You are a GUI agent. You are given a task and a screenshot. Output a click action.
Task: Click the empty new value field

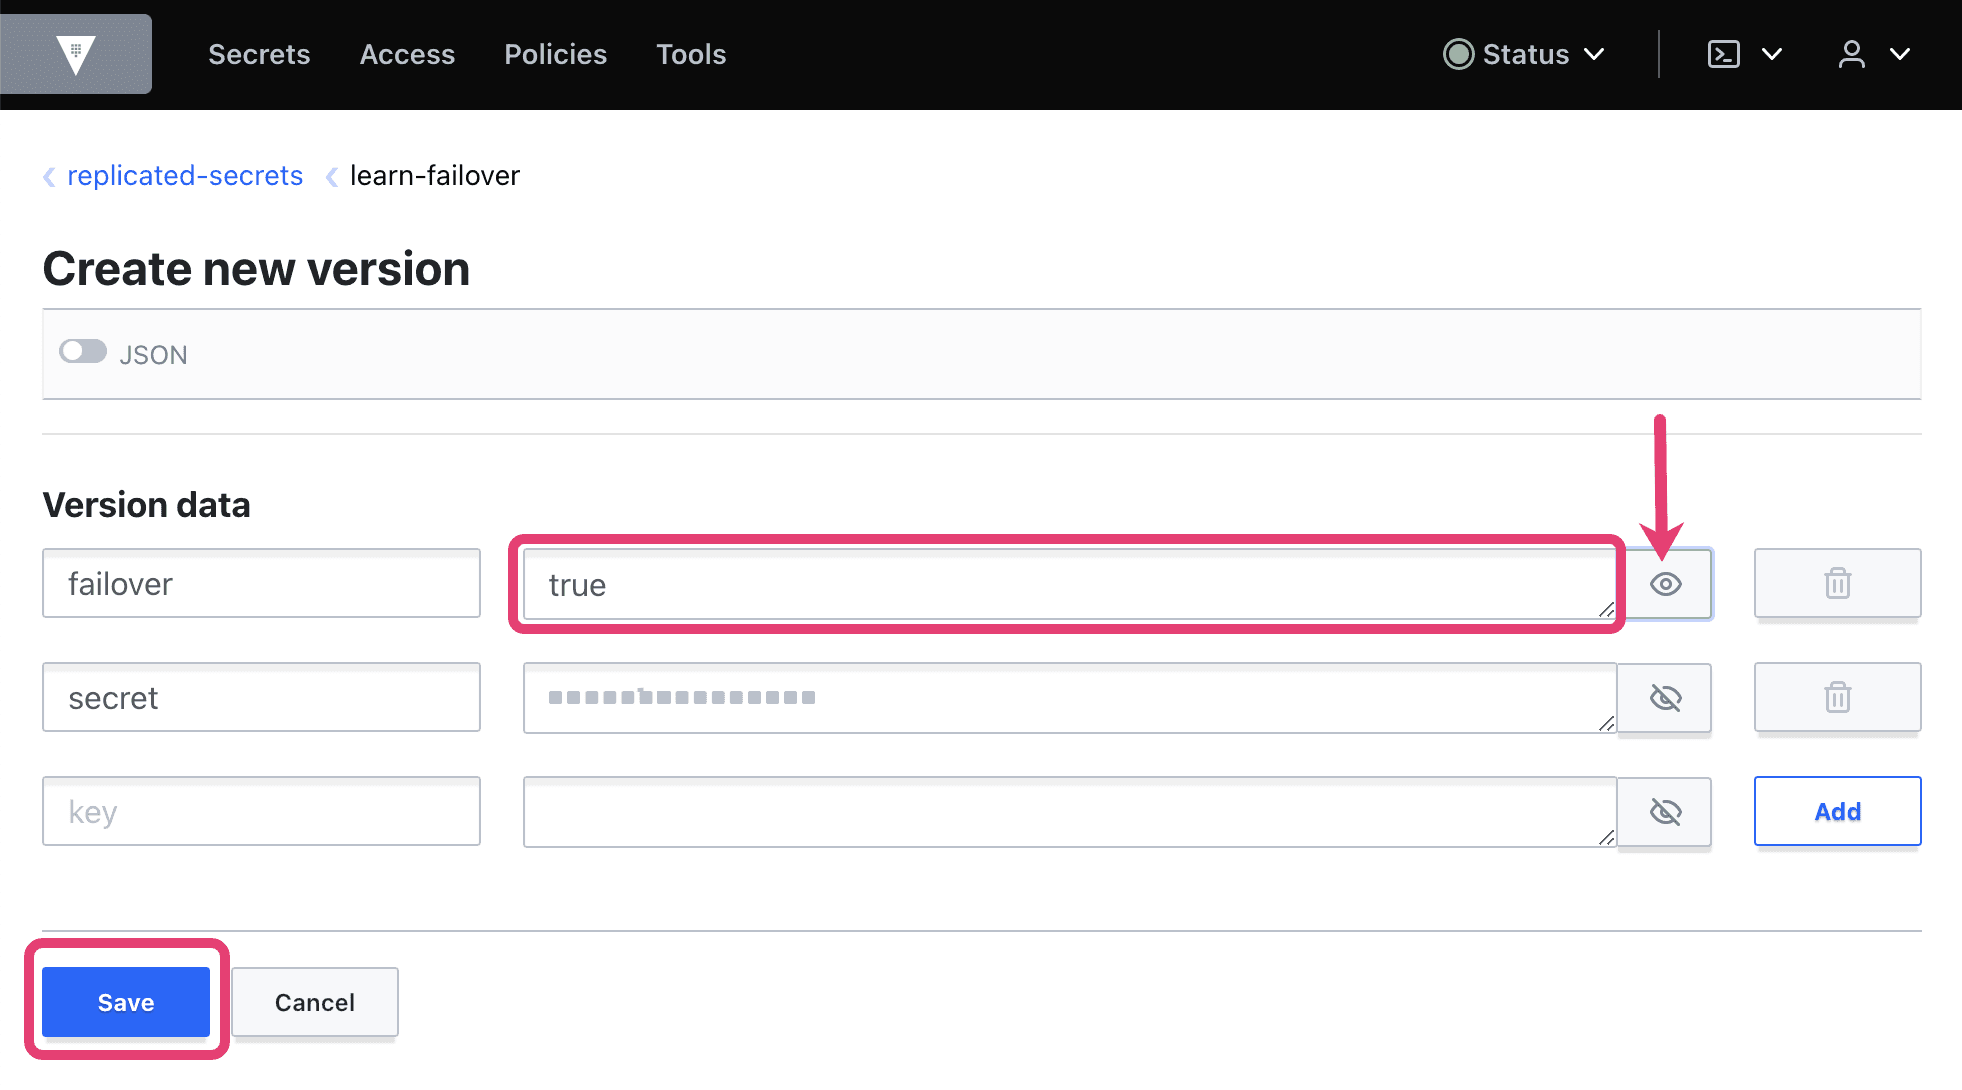(1069, 812)
